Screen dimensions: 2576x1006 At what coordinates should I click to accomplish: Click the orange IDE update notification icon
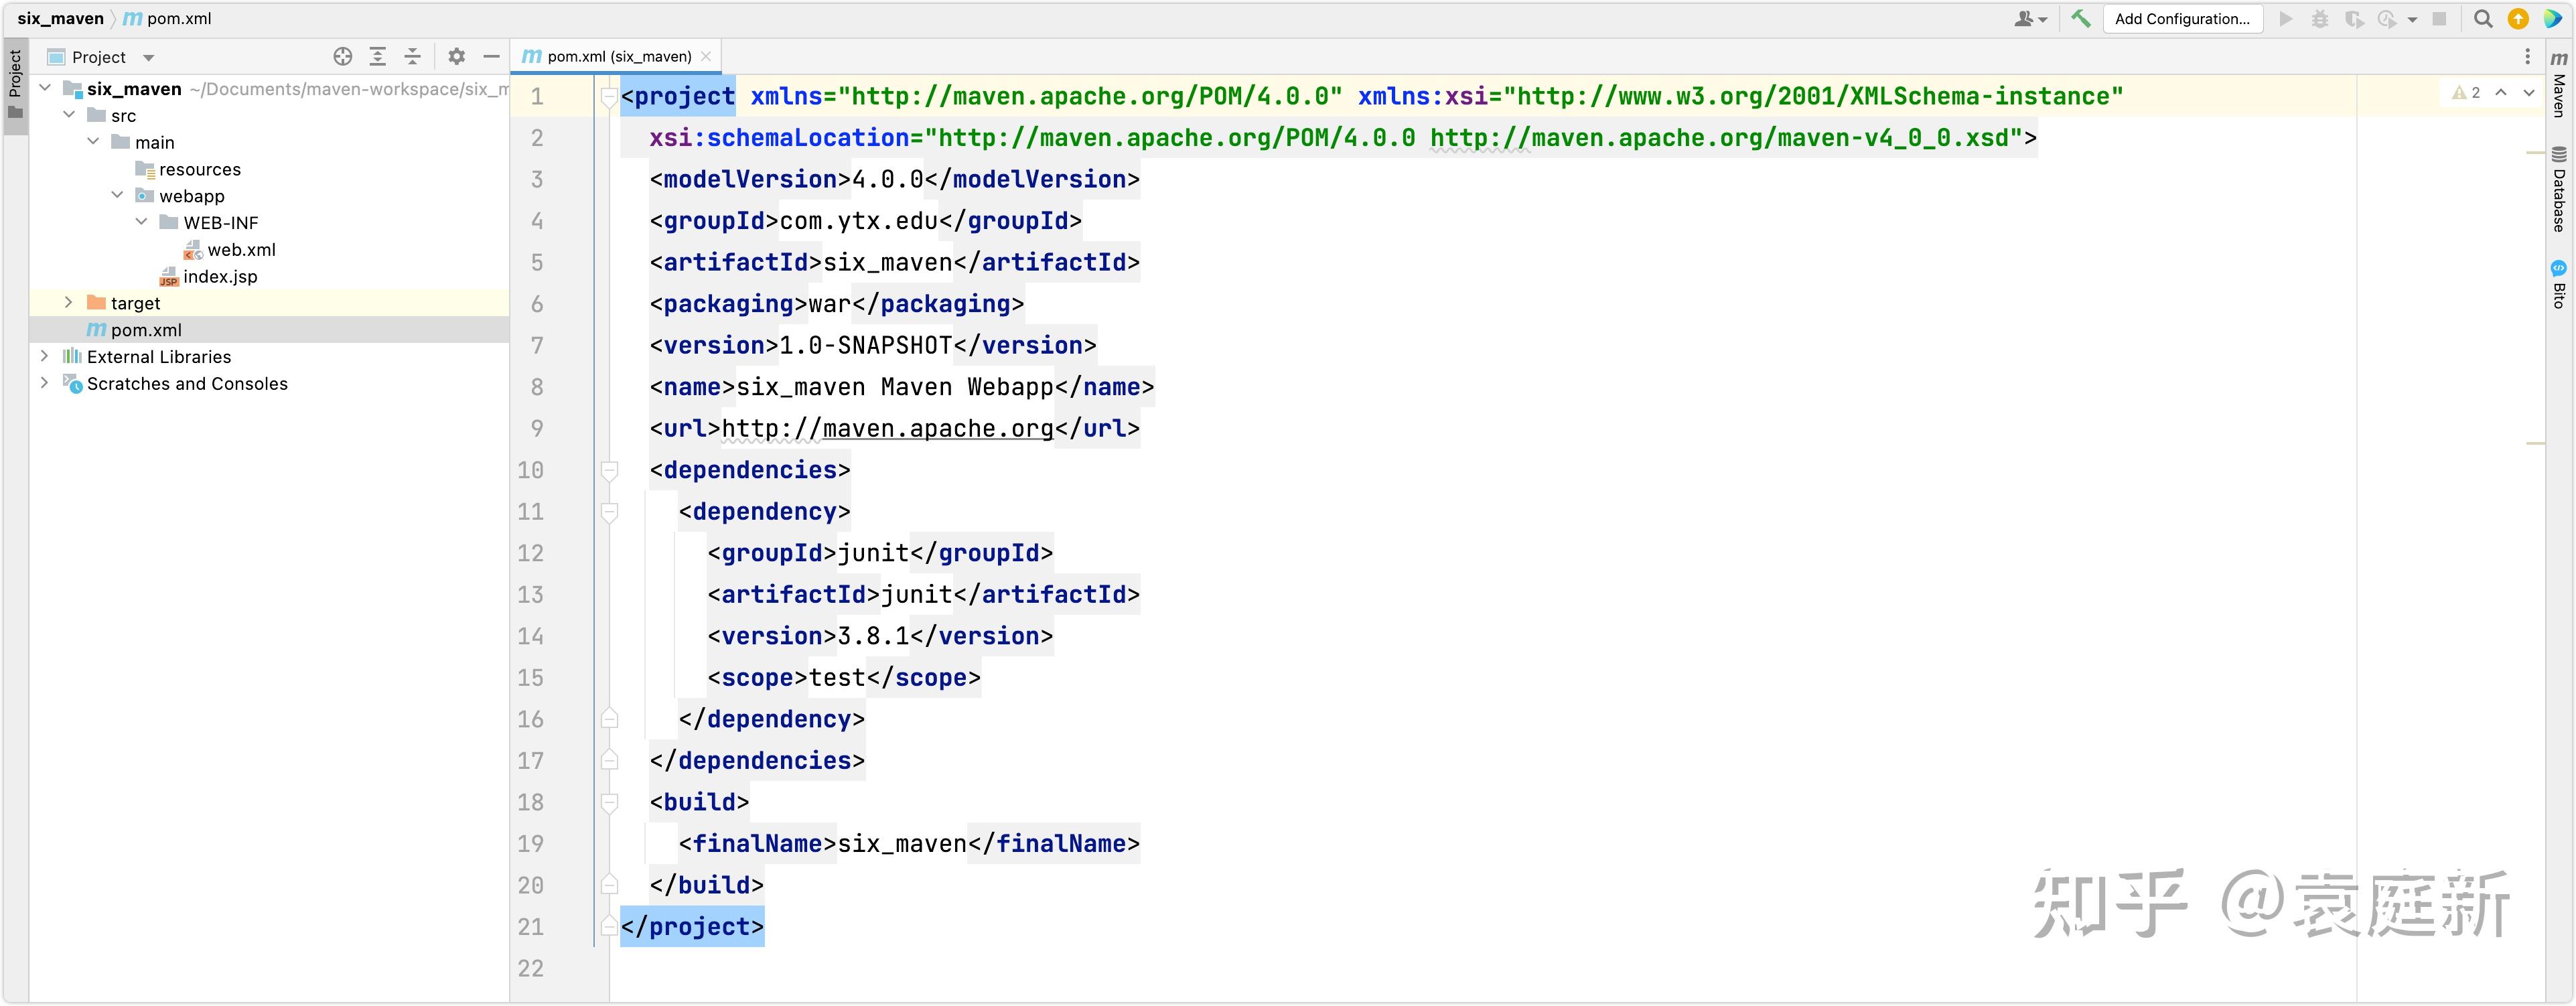click(x=2518, y=18)
